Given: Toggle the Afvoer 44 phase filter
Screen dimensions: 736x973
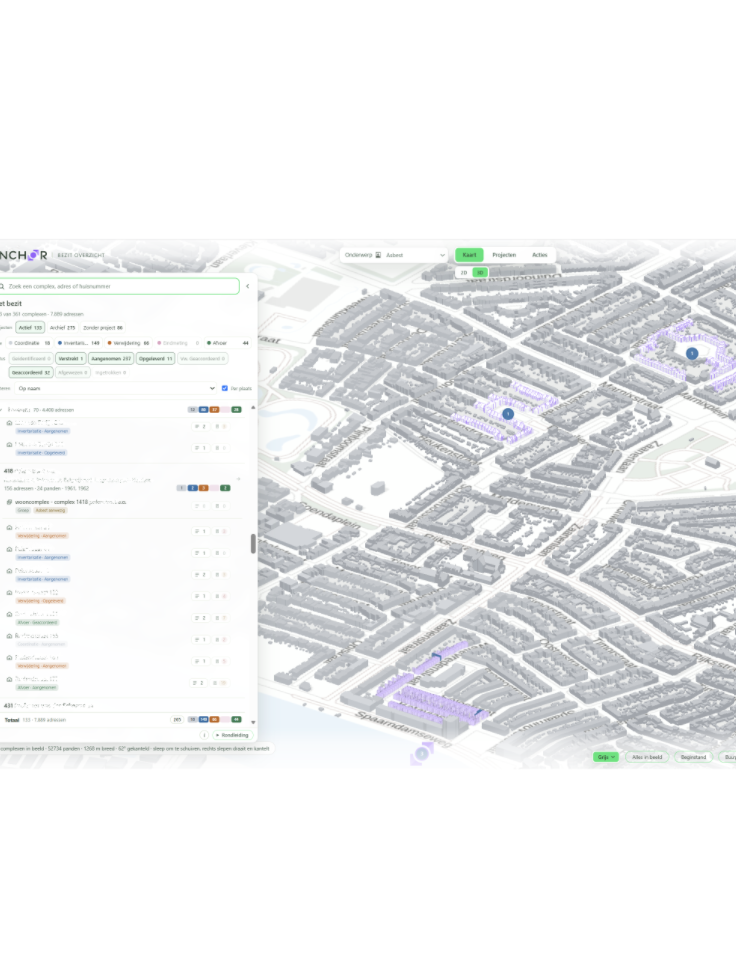Looking at the screenshot, I should click(227, 343).
